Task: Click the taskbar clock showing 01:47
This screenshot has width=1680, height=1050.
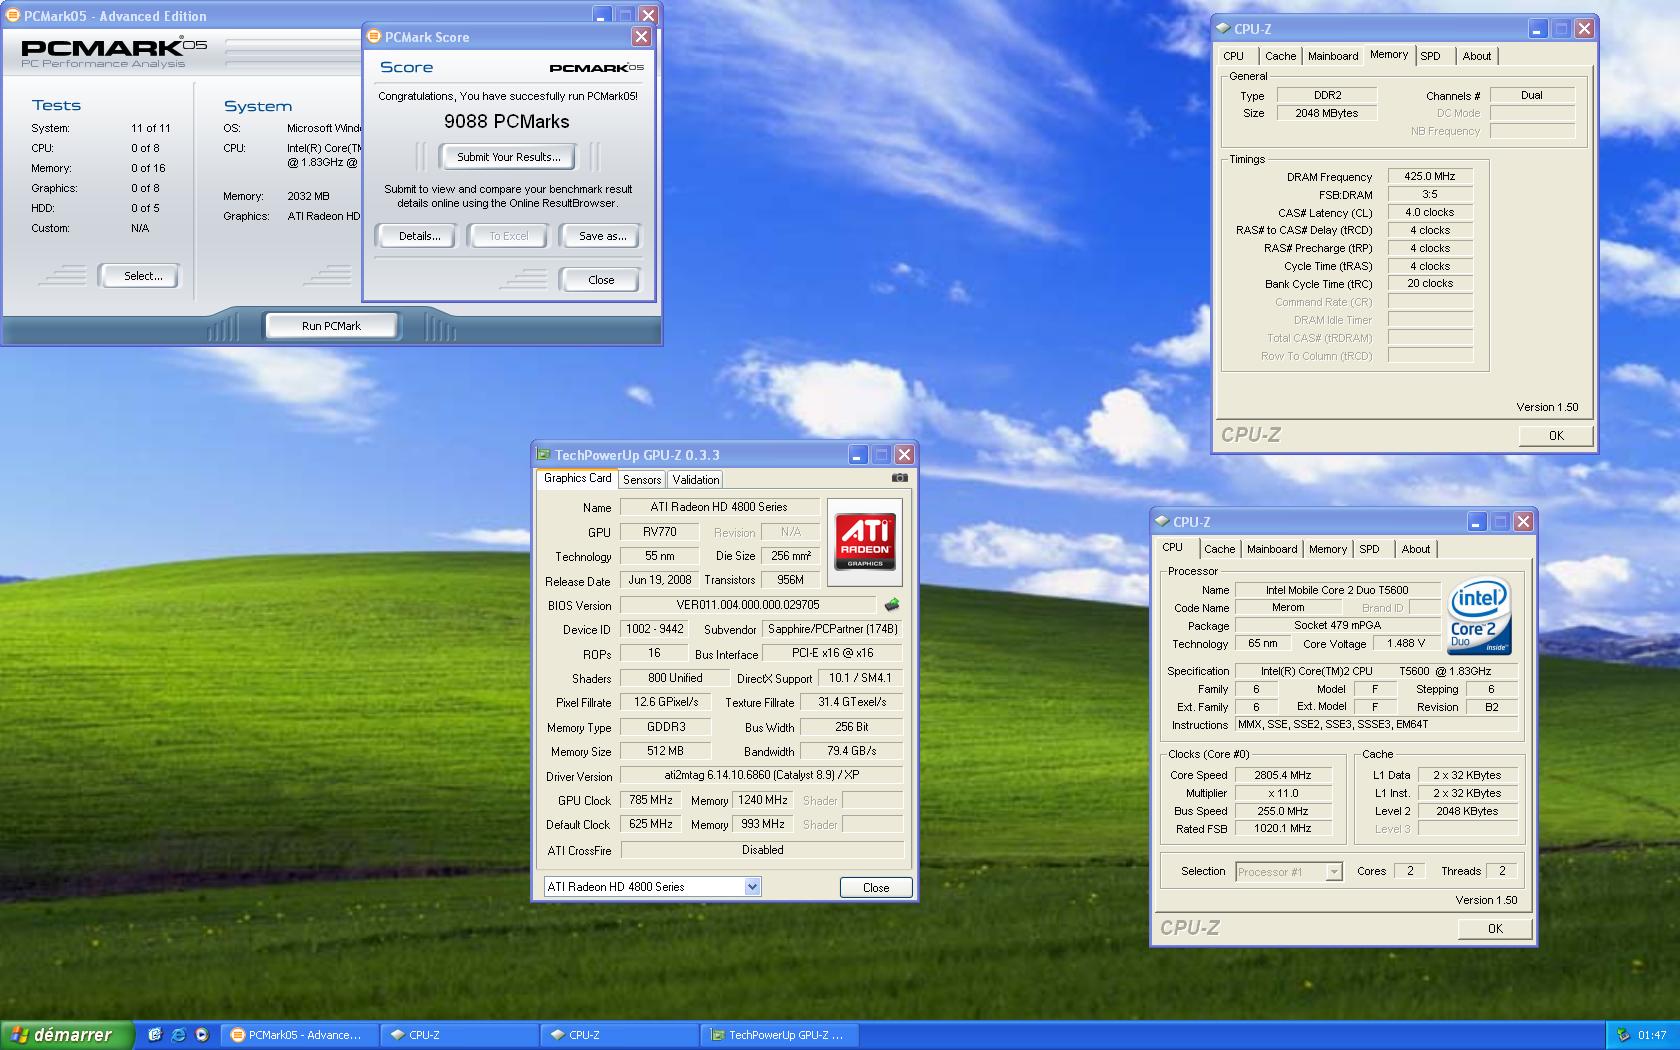Action: pyautogui.click(x=1652, y=1036)
